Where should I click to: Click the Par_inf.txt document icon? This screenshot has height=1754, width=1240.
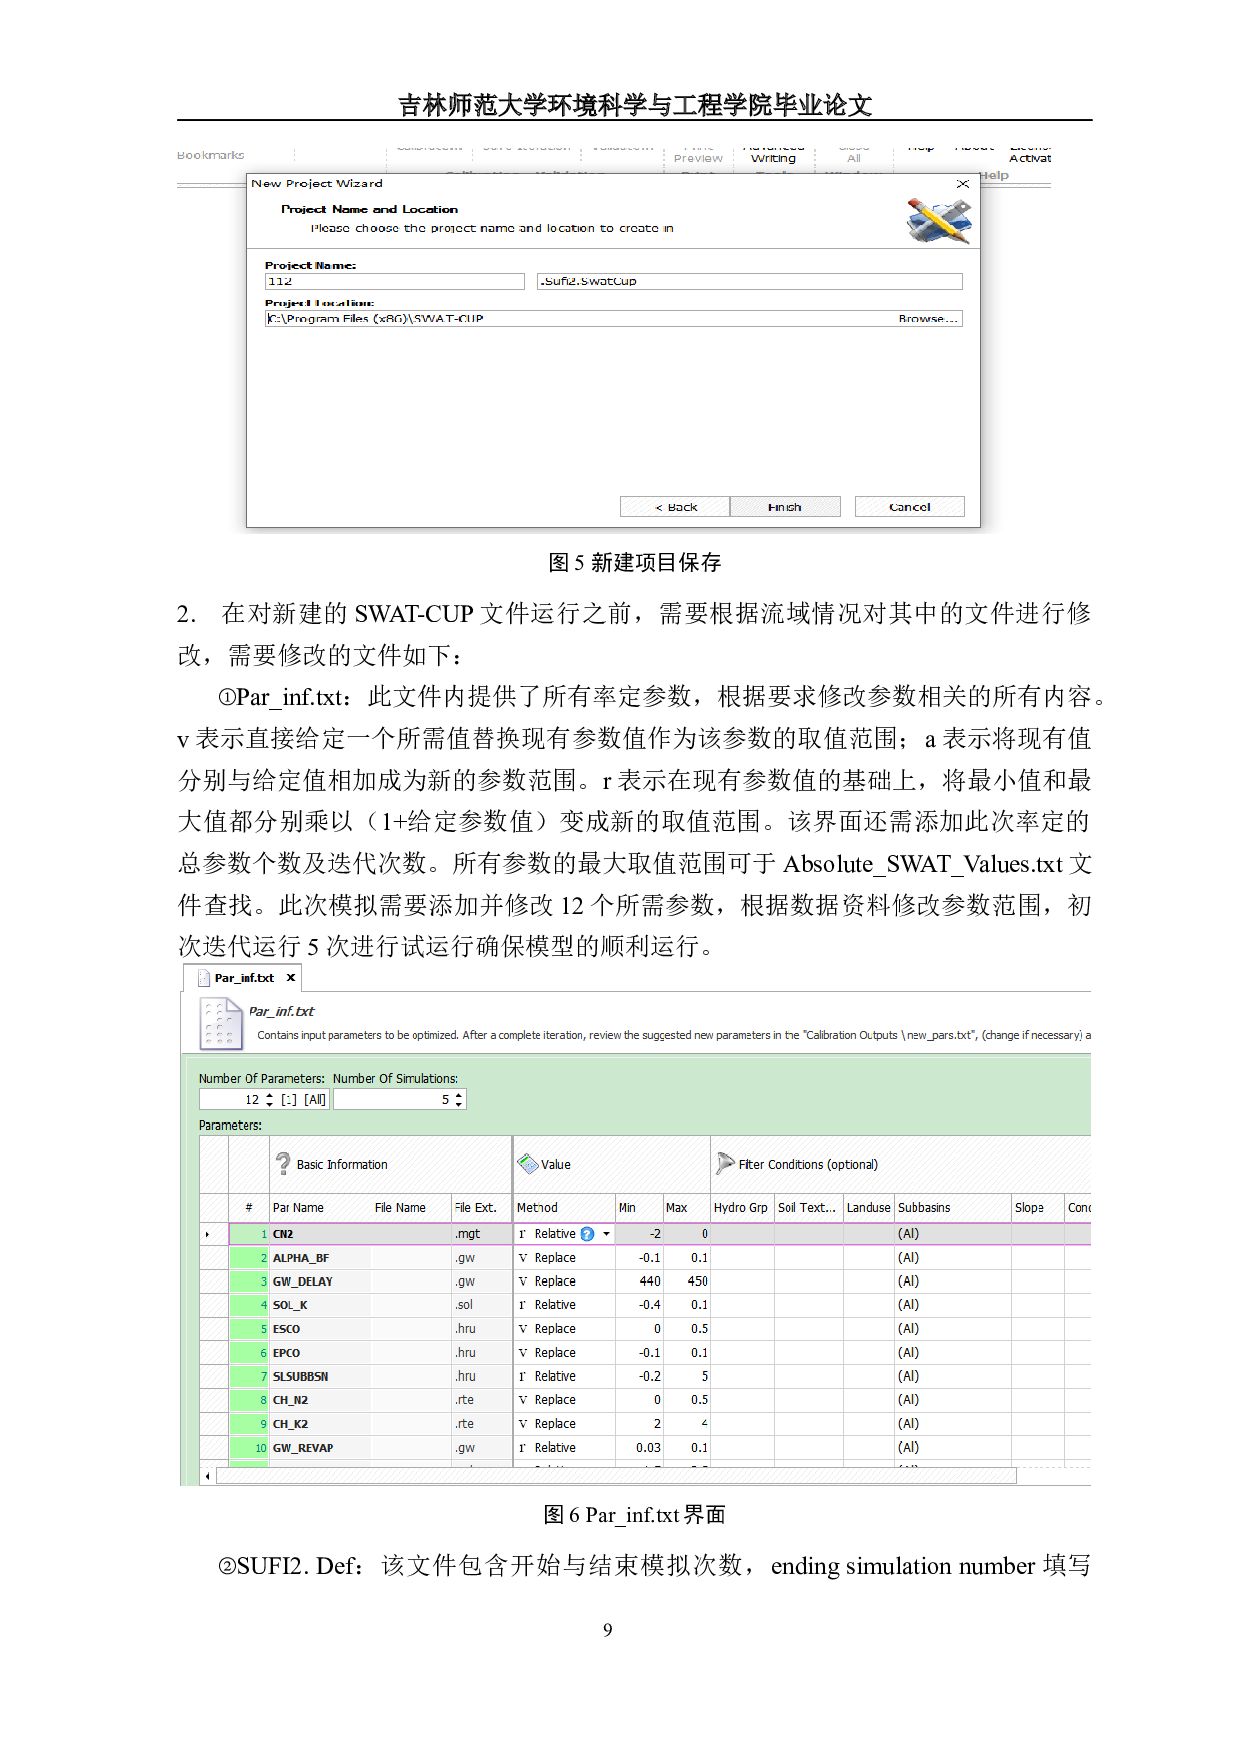pos(220,1023)
